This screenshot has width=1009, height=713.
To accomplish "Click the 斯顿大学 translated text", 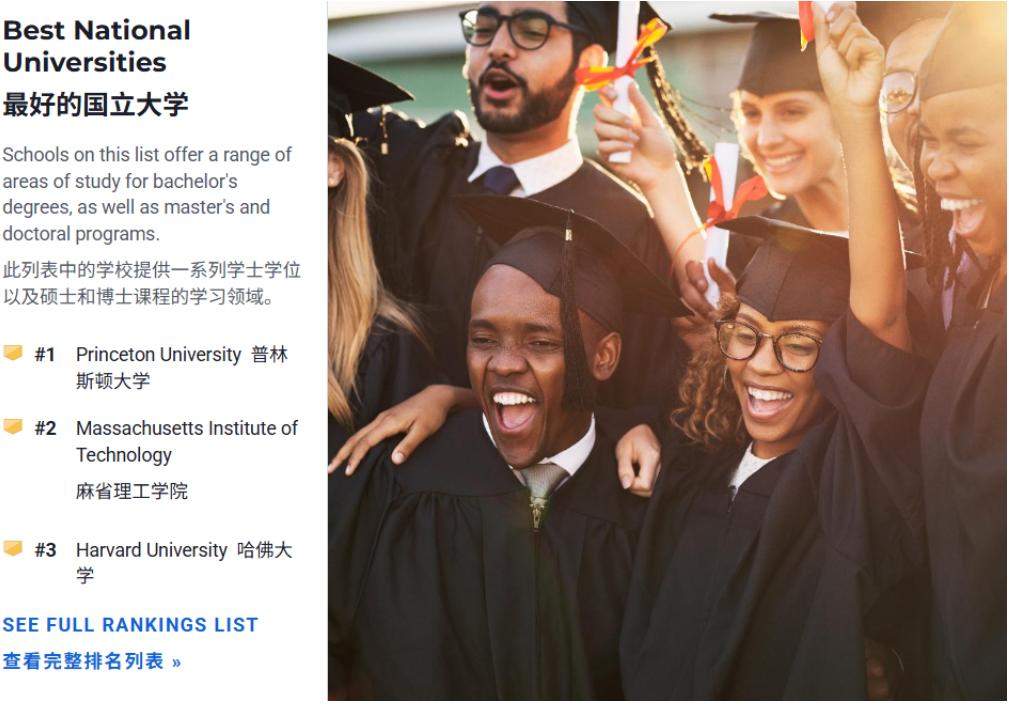I will (113, 380).
